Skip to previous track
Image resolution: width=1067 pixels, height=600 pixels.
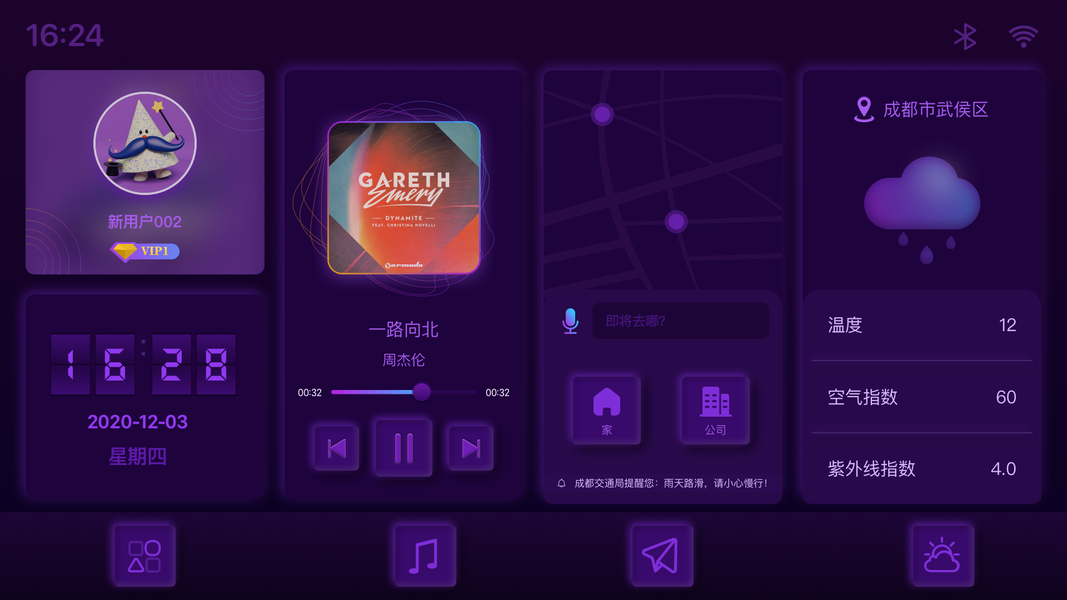click(337, 448)
